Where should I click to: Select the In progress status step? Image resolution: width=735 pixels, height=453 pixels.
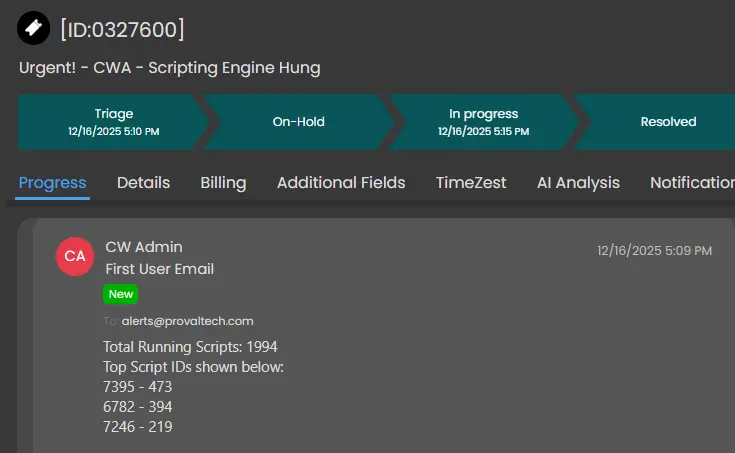click(484, 122)
